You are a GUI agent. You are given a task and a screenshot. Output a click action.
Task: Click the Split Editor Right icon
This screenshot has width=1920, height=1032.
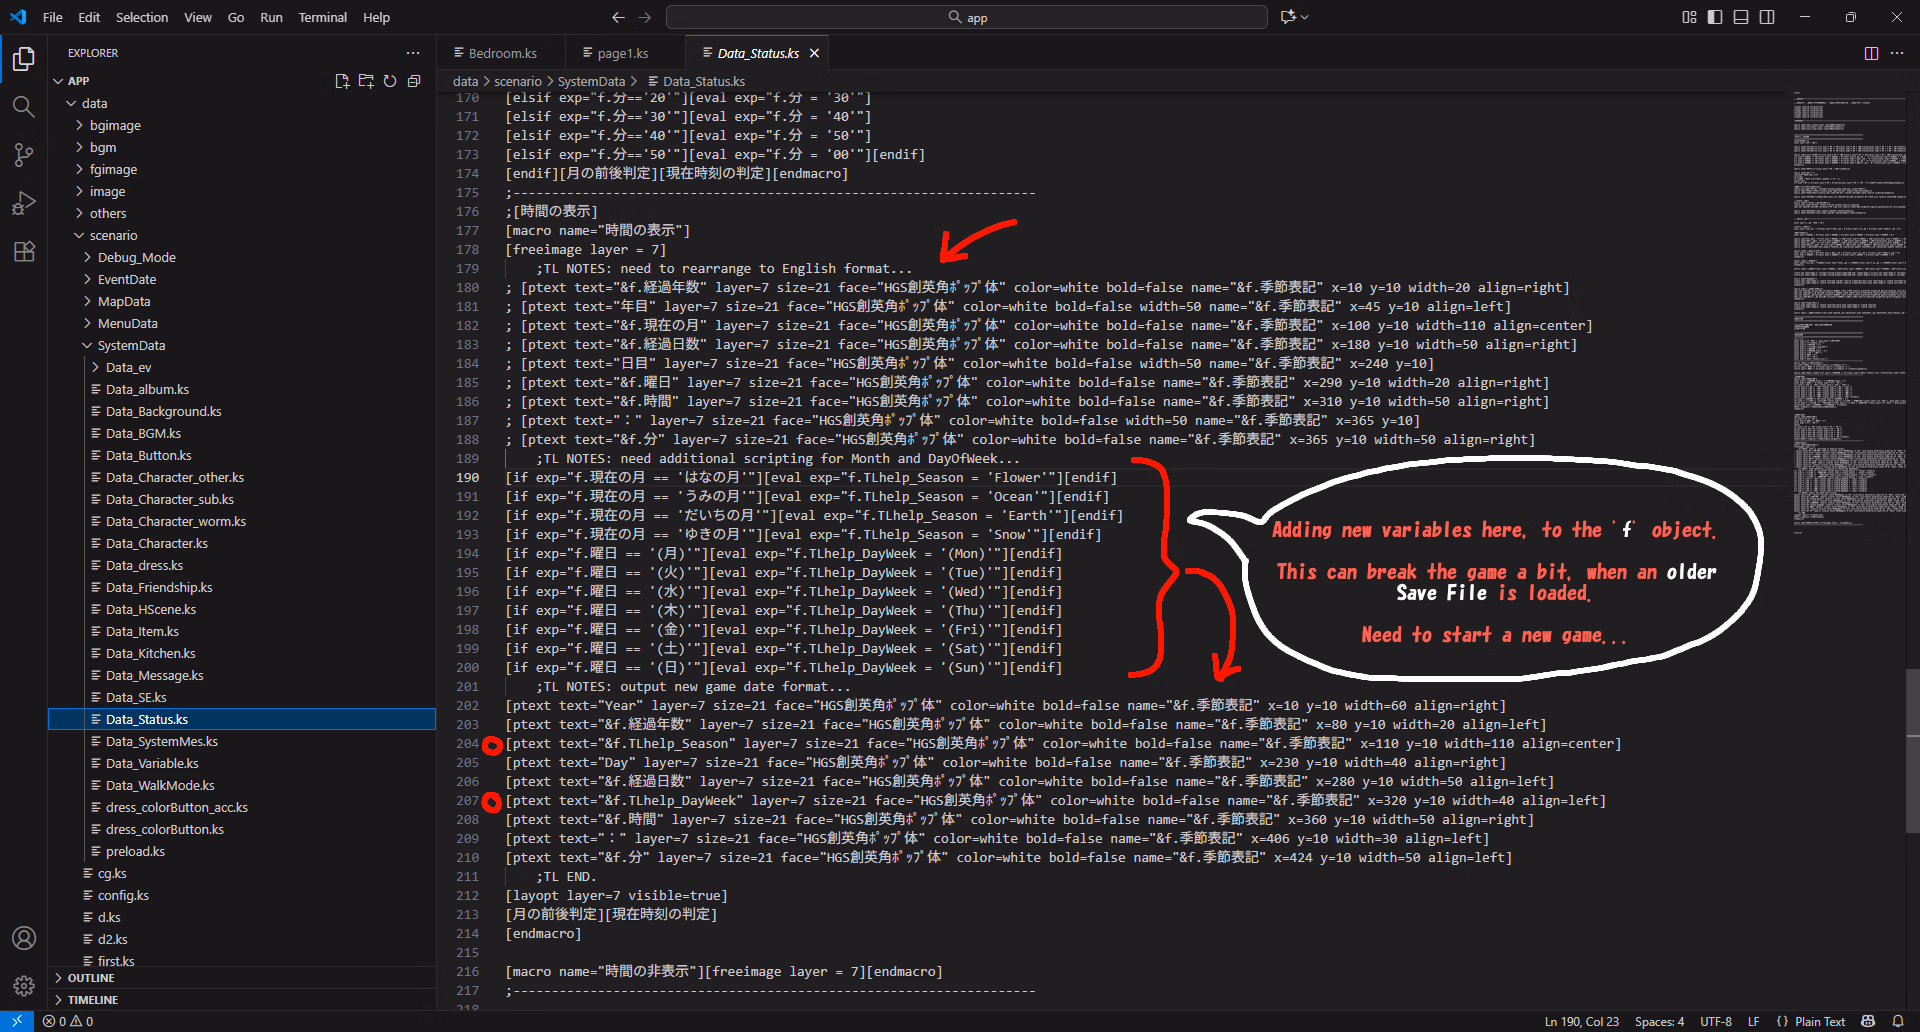[x=1871, y=53]
